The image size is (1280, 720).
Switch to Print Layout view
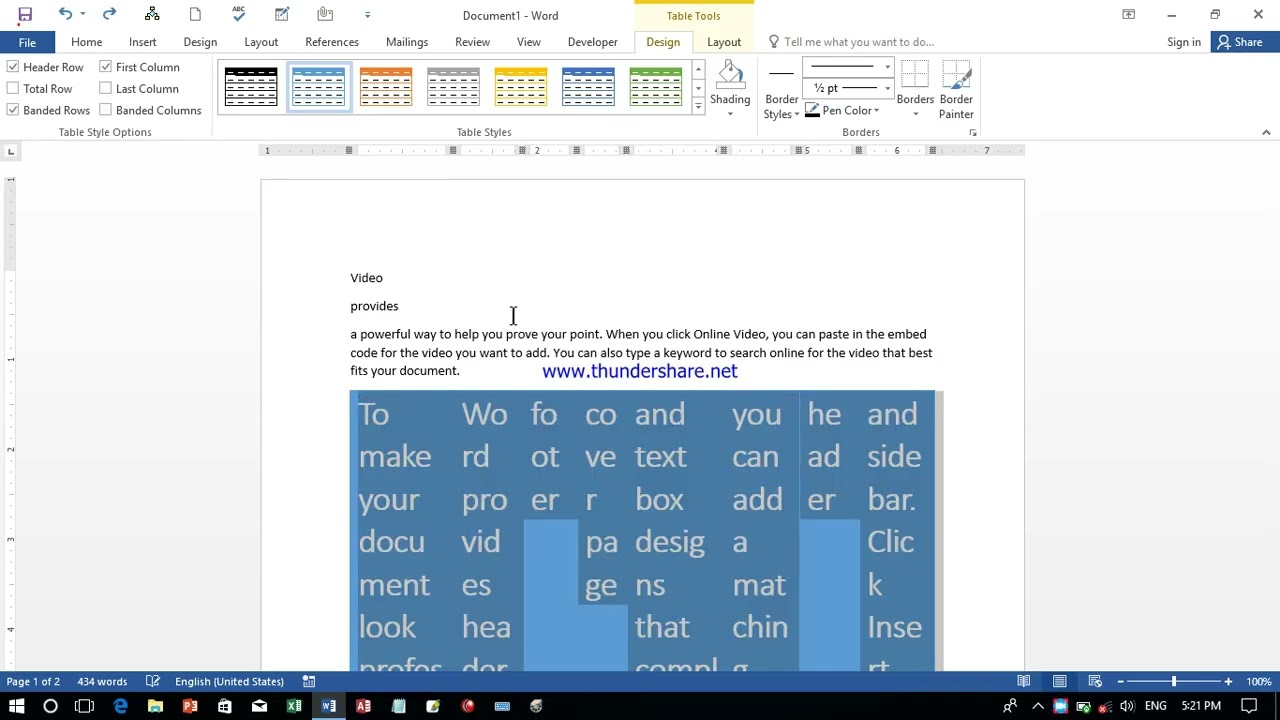coord(1060,681)
